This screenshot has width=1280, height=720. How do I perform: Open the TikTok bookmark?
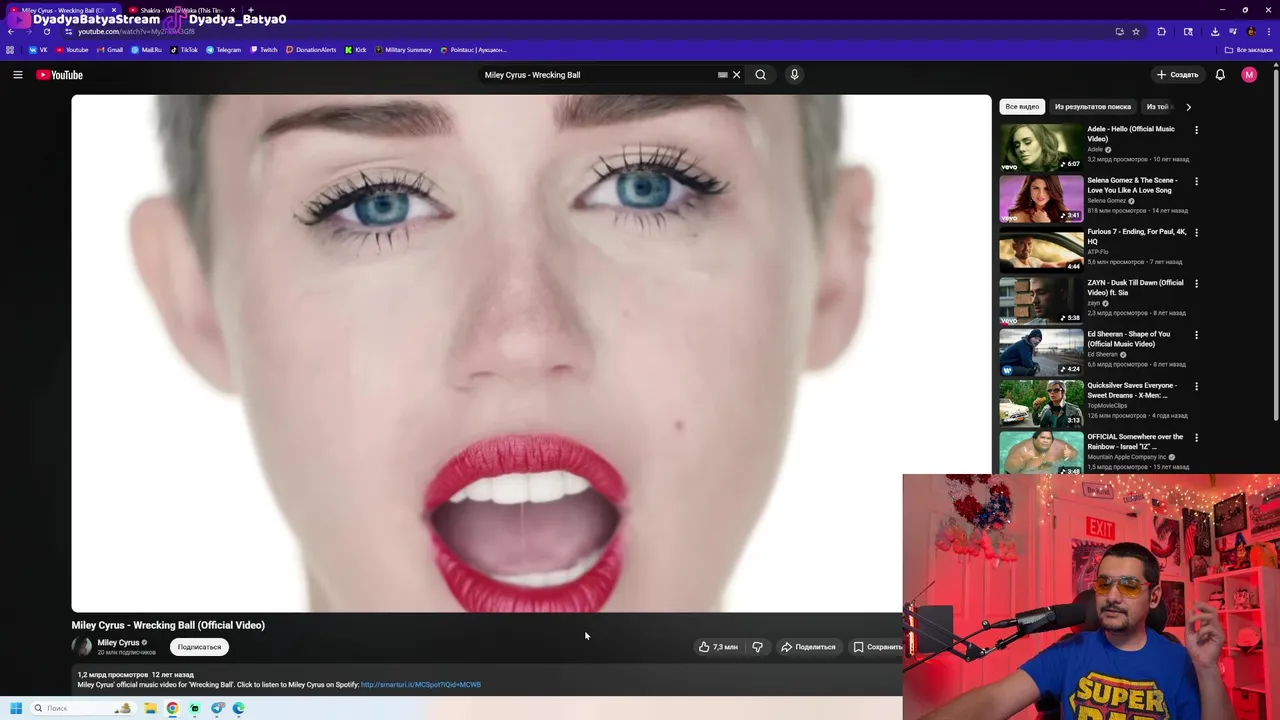click(184, 50)
